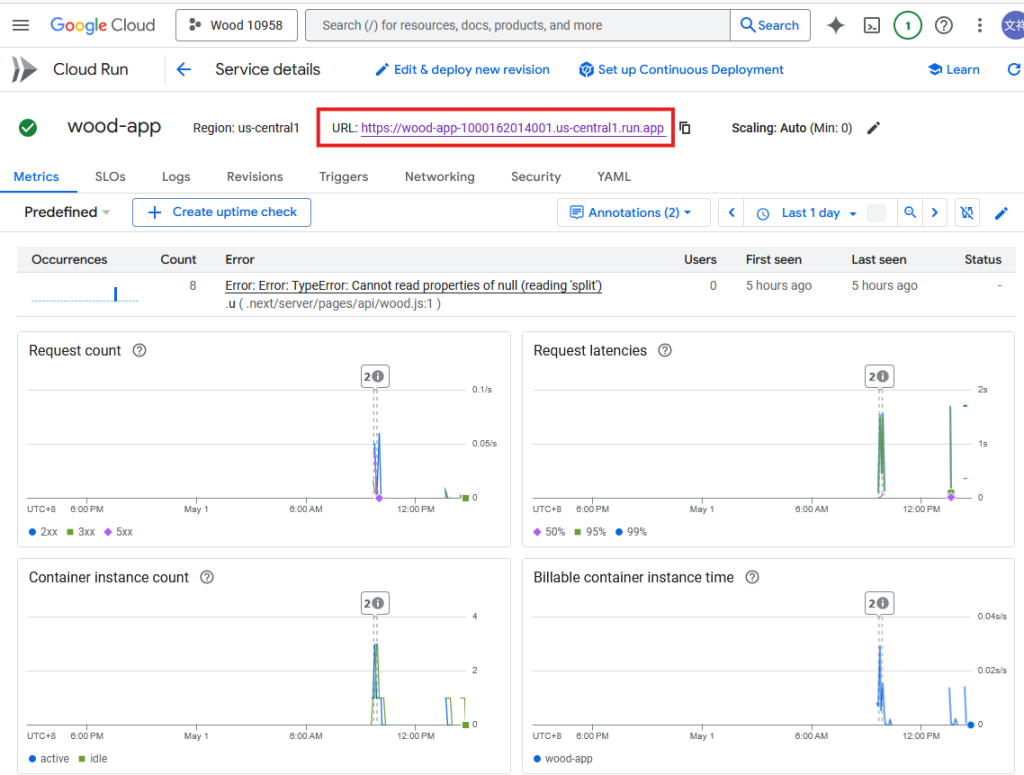This screenshot has height=775, width=1024.
Task: Click the blue Search button
Action: pos(770,25)
